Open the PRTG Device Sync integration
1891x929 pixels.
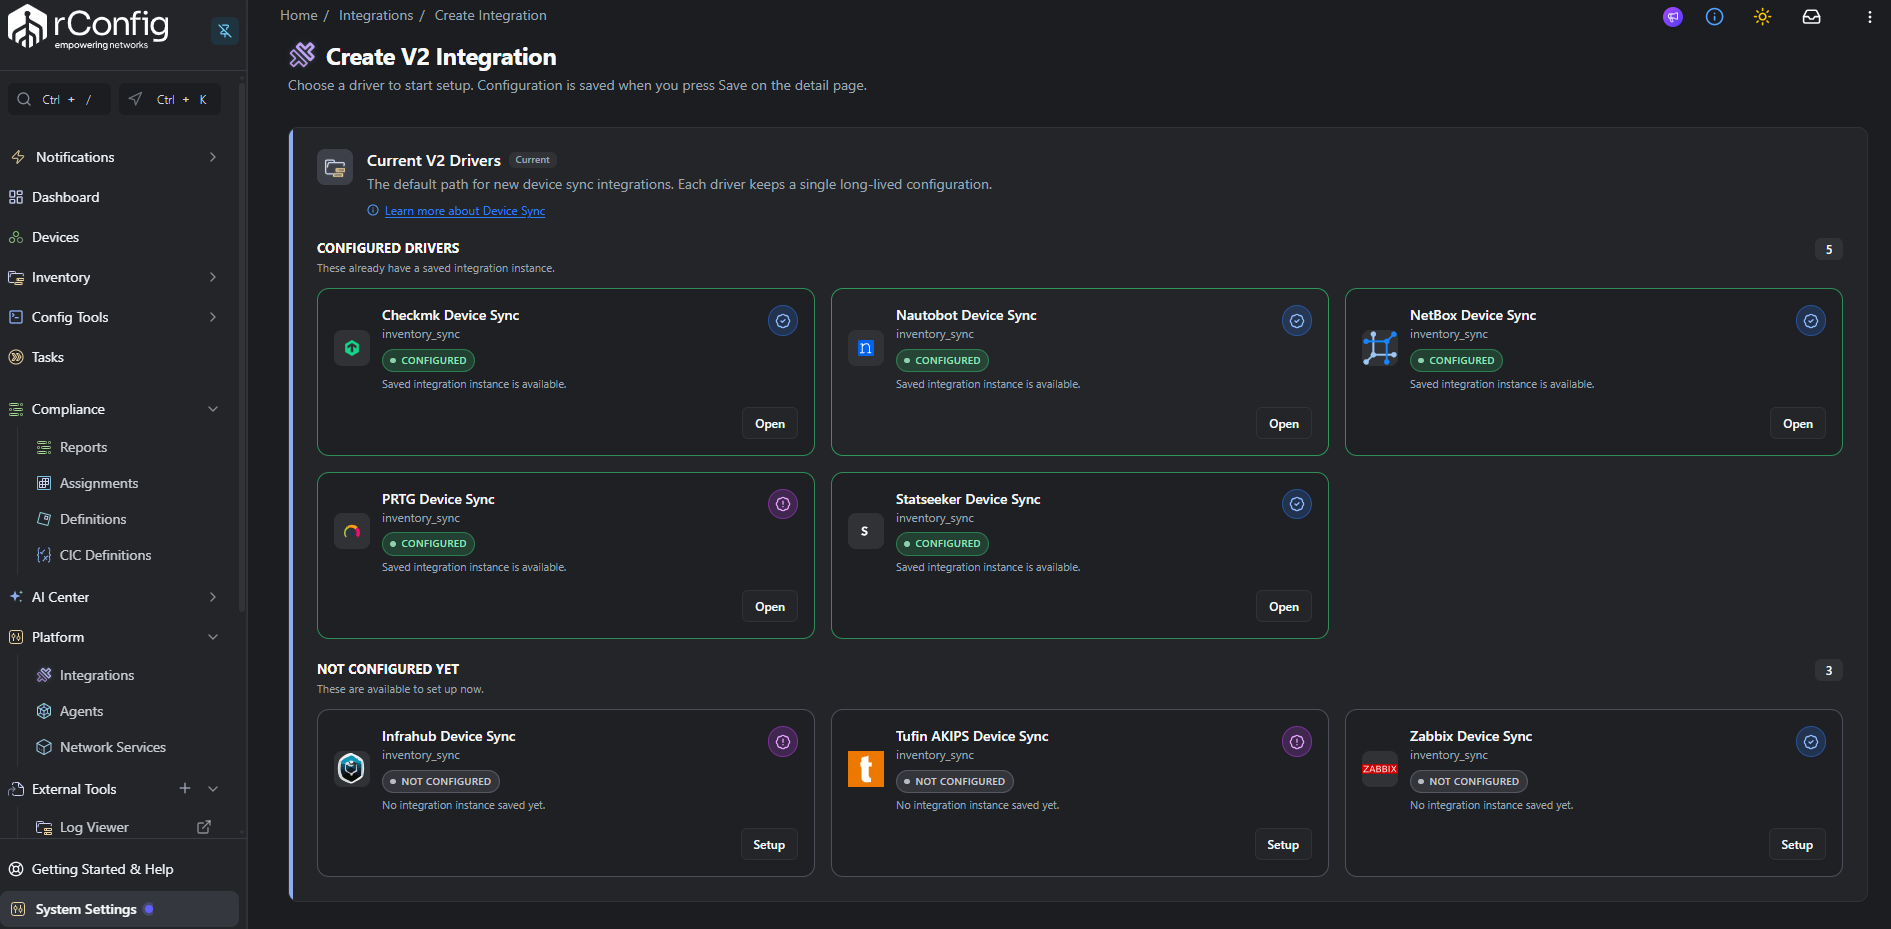click(770, 607)
